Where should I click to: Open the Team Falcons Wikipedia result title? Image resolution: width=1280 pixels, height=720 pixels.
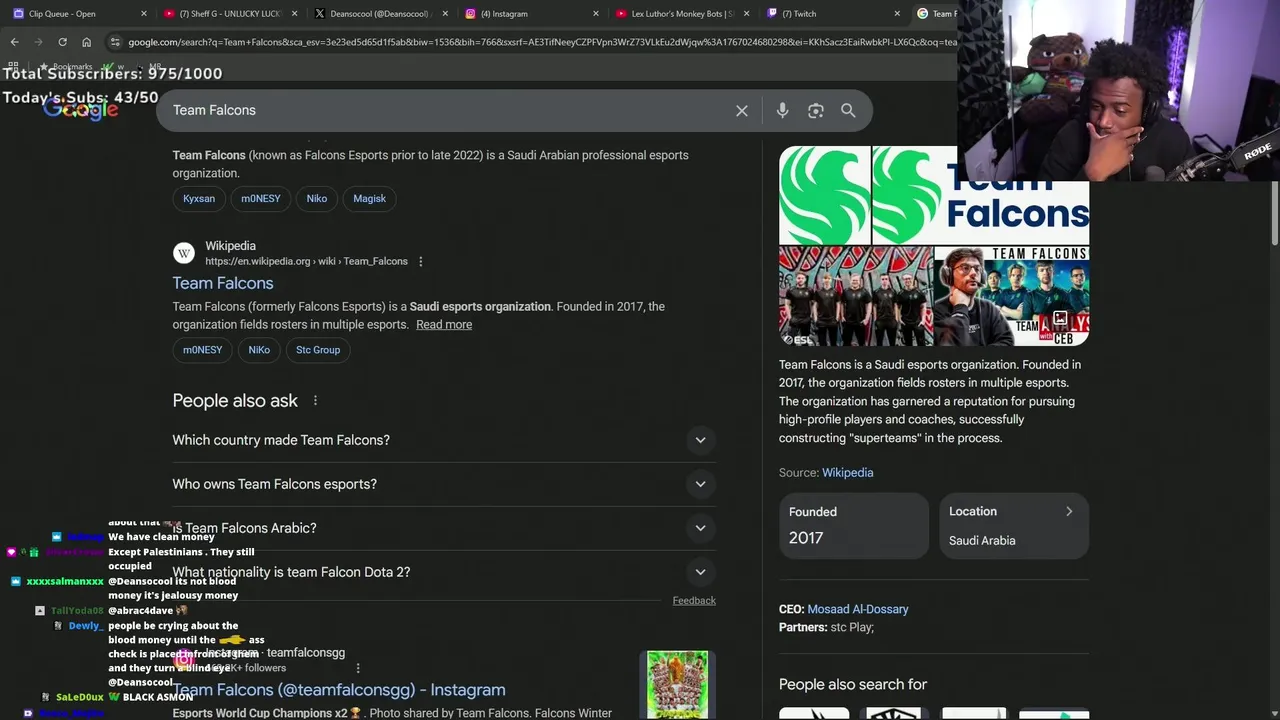[x=223, y=283]
